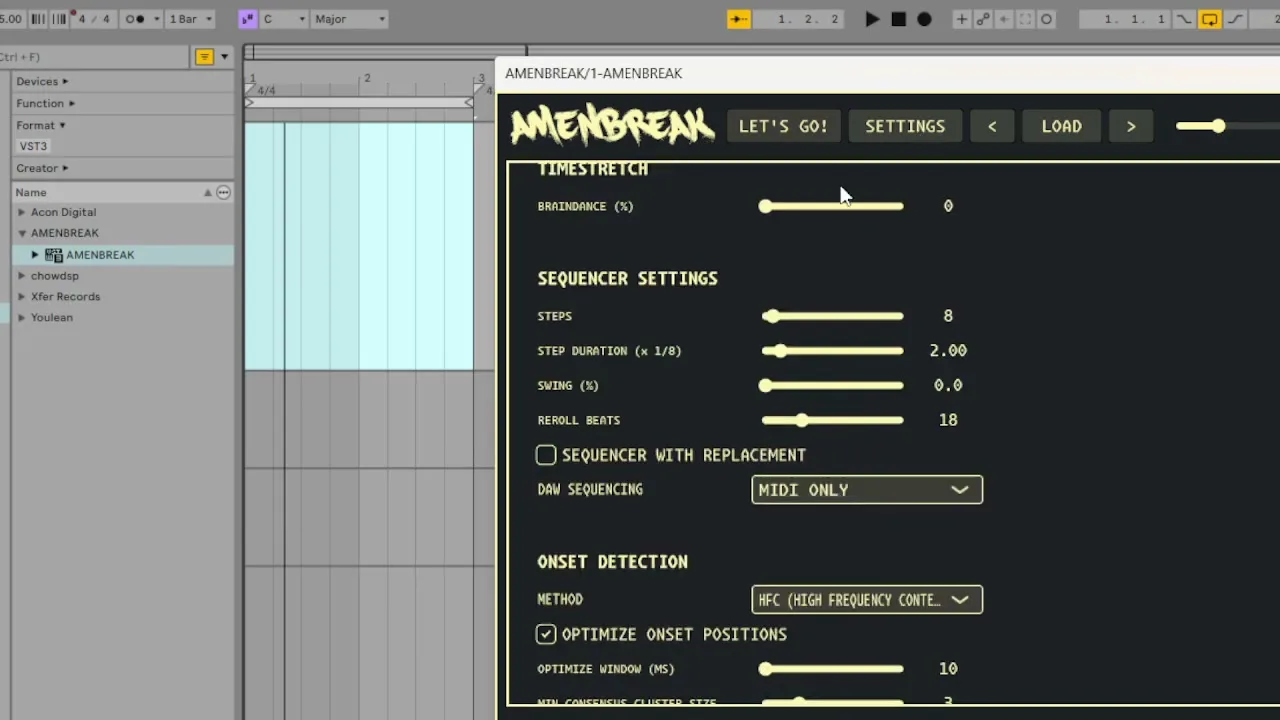This screenshot has width=1280, height=720.
Task: Expand the chowdsp folder
Action: [x=21, y=276]
